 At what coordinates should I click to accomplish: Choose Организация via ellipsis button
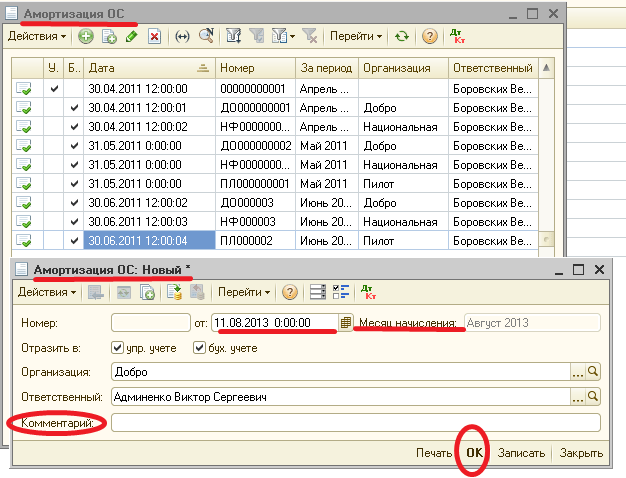tap(578, 372)
